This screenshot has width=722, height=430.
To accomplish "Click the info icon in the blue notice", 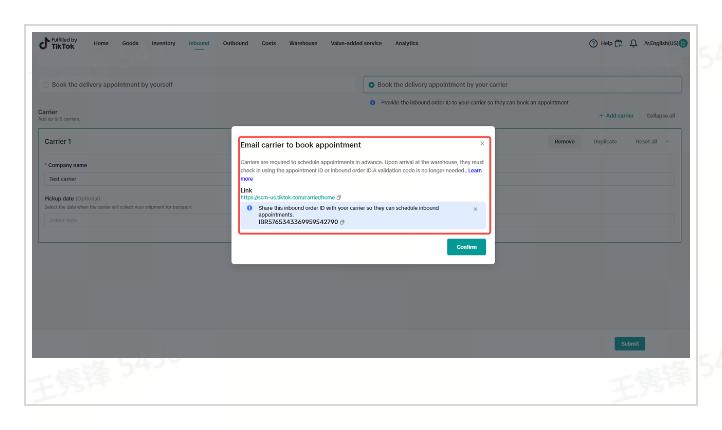I will (x=249, y=208).
